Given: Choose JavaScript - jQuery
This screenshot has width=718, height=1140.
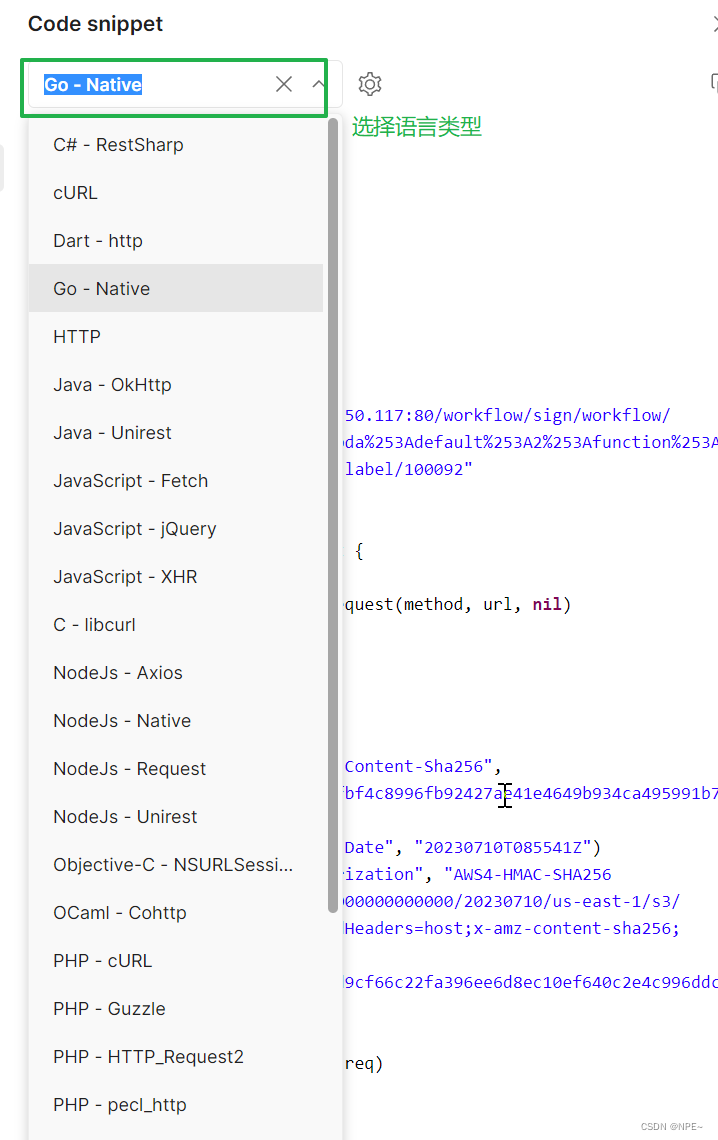Looking at the screenshot, I should click(x=176, y=529).
